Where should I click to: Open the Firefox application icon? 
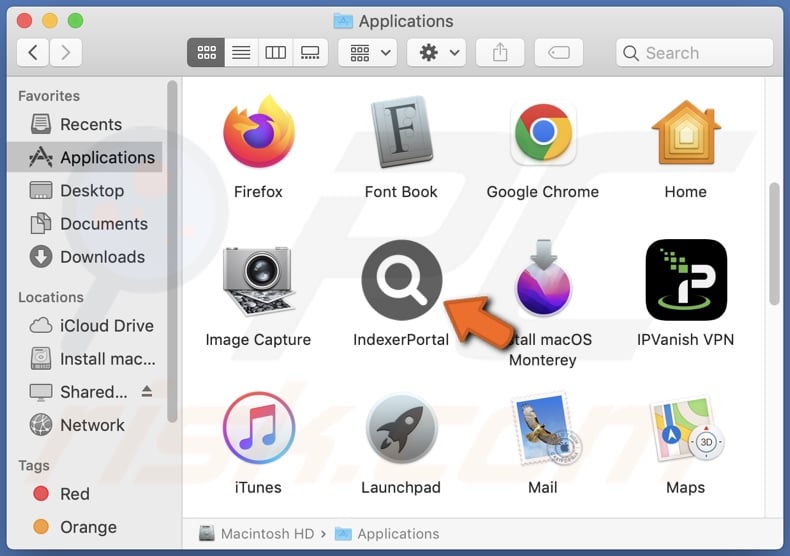coord(258,132)
